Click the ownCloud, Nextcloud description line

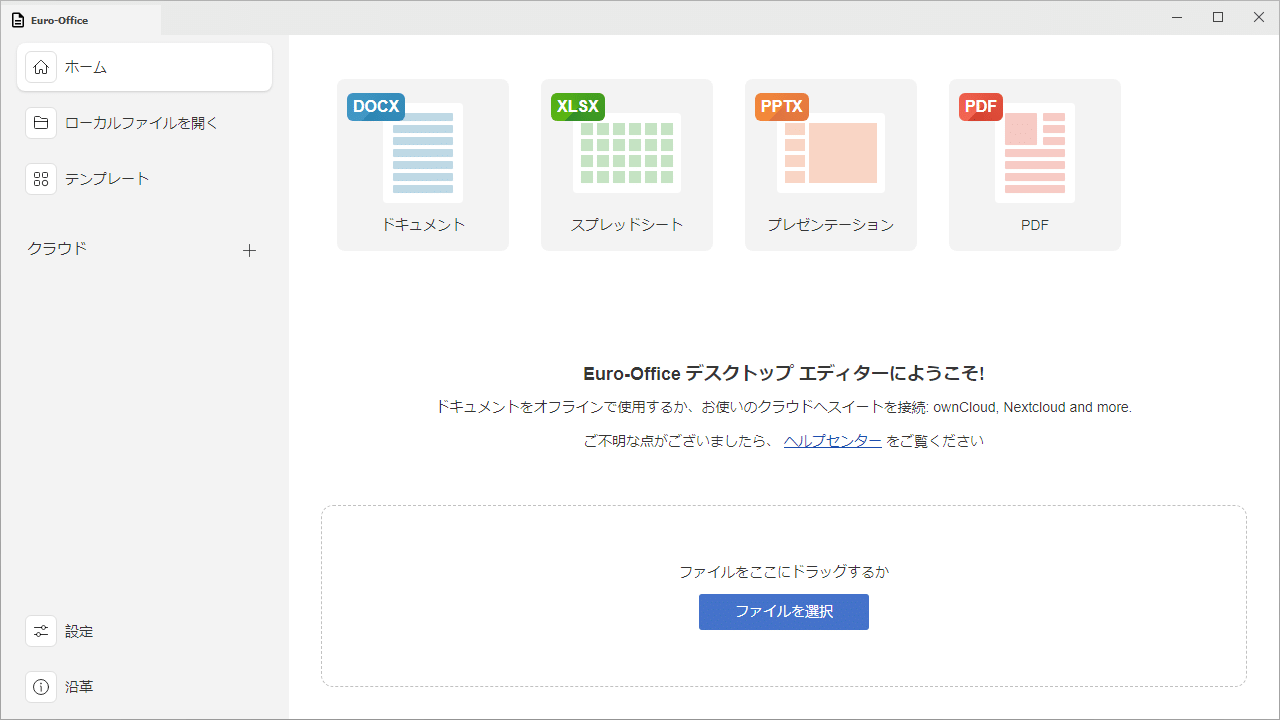pyautogui.click(x=784, y=407)
